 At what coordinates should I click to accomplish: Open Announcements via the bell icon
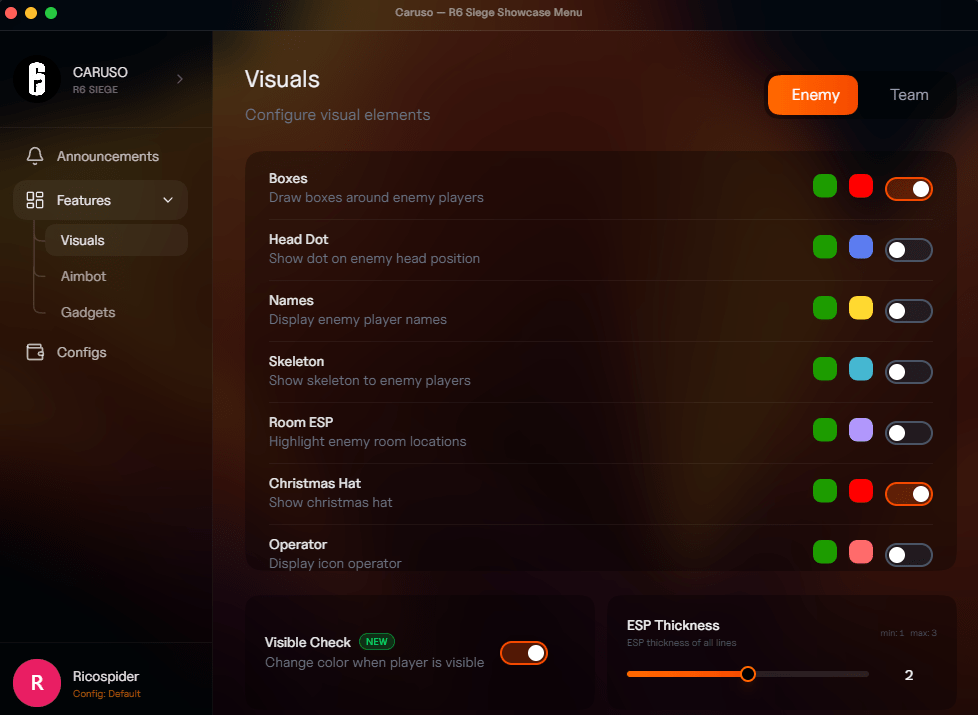[35, 156]
